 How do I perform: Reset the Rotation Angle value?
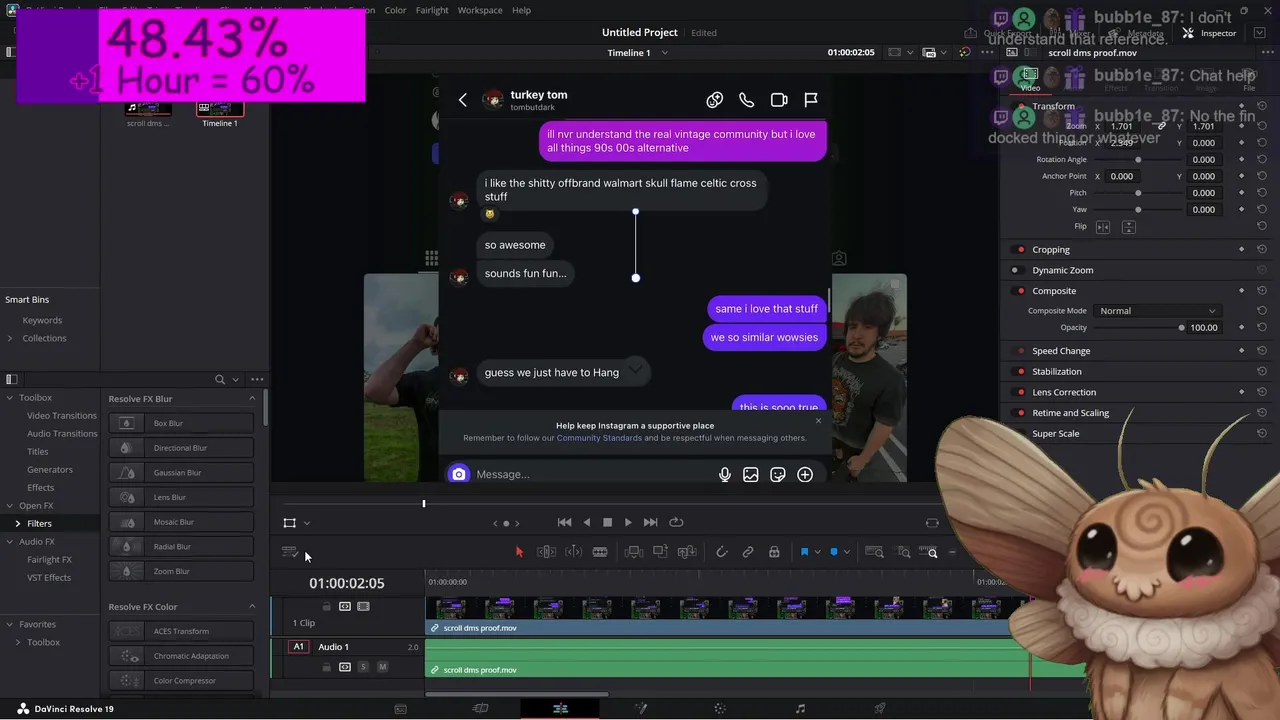(1262, 160)
